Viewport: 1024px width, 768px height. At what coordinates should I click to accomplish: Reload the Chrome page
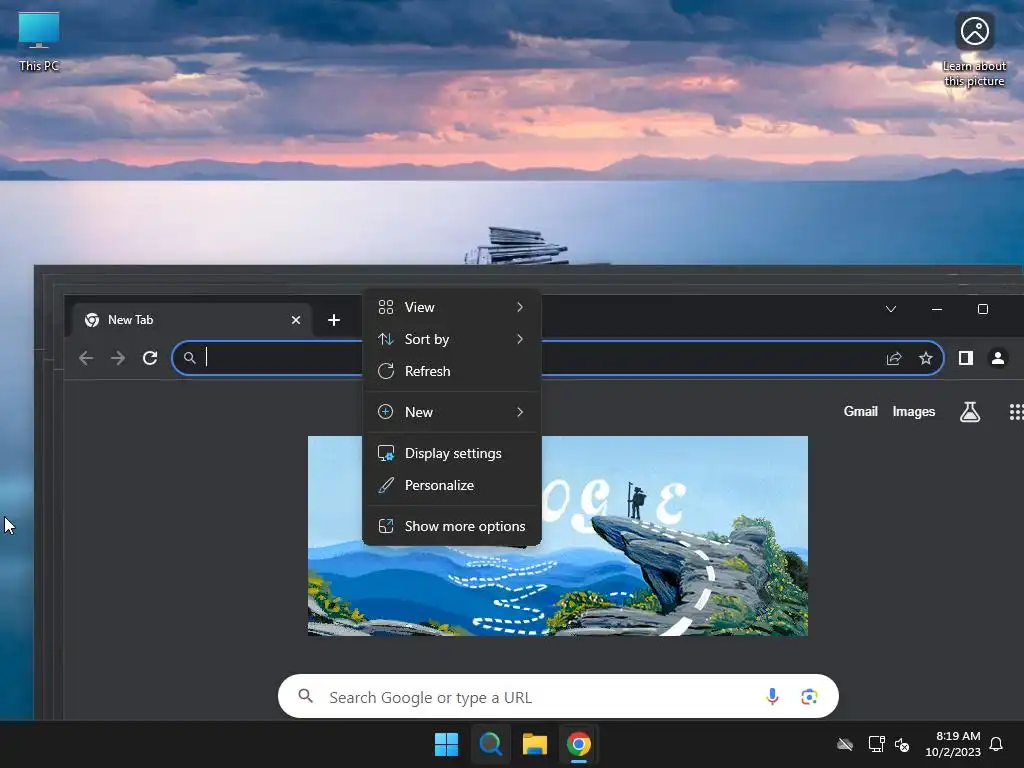click(x=150, y=358)
